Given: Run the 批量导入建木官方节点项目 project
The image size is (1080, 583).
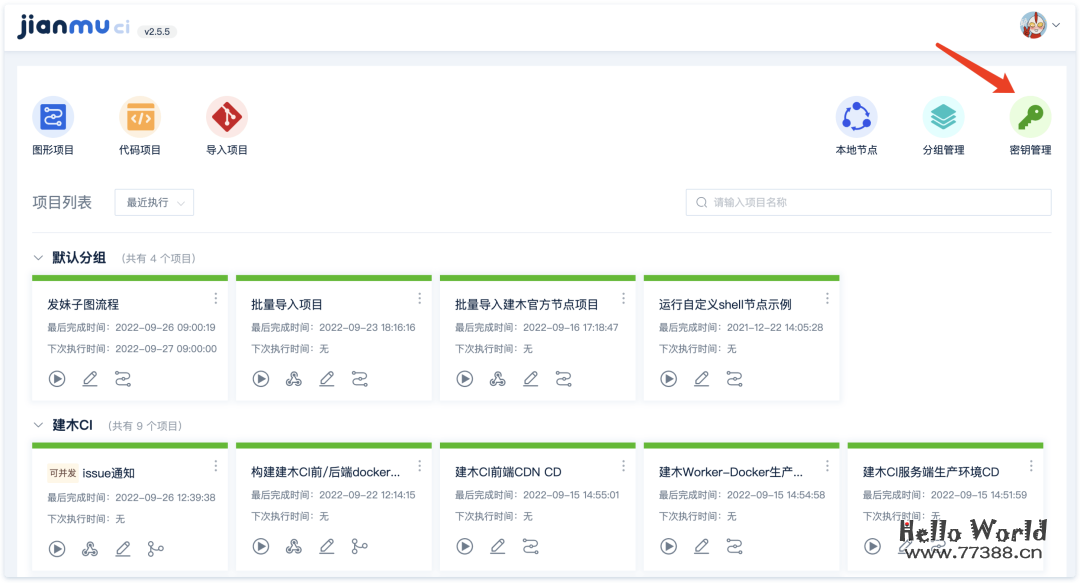Looking at the screenshot, I should [465, 378].
